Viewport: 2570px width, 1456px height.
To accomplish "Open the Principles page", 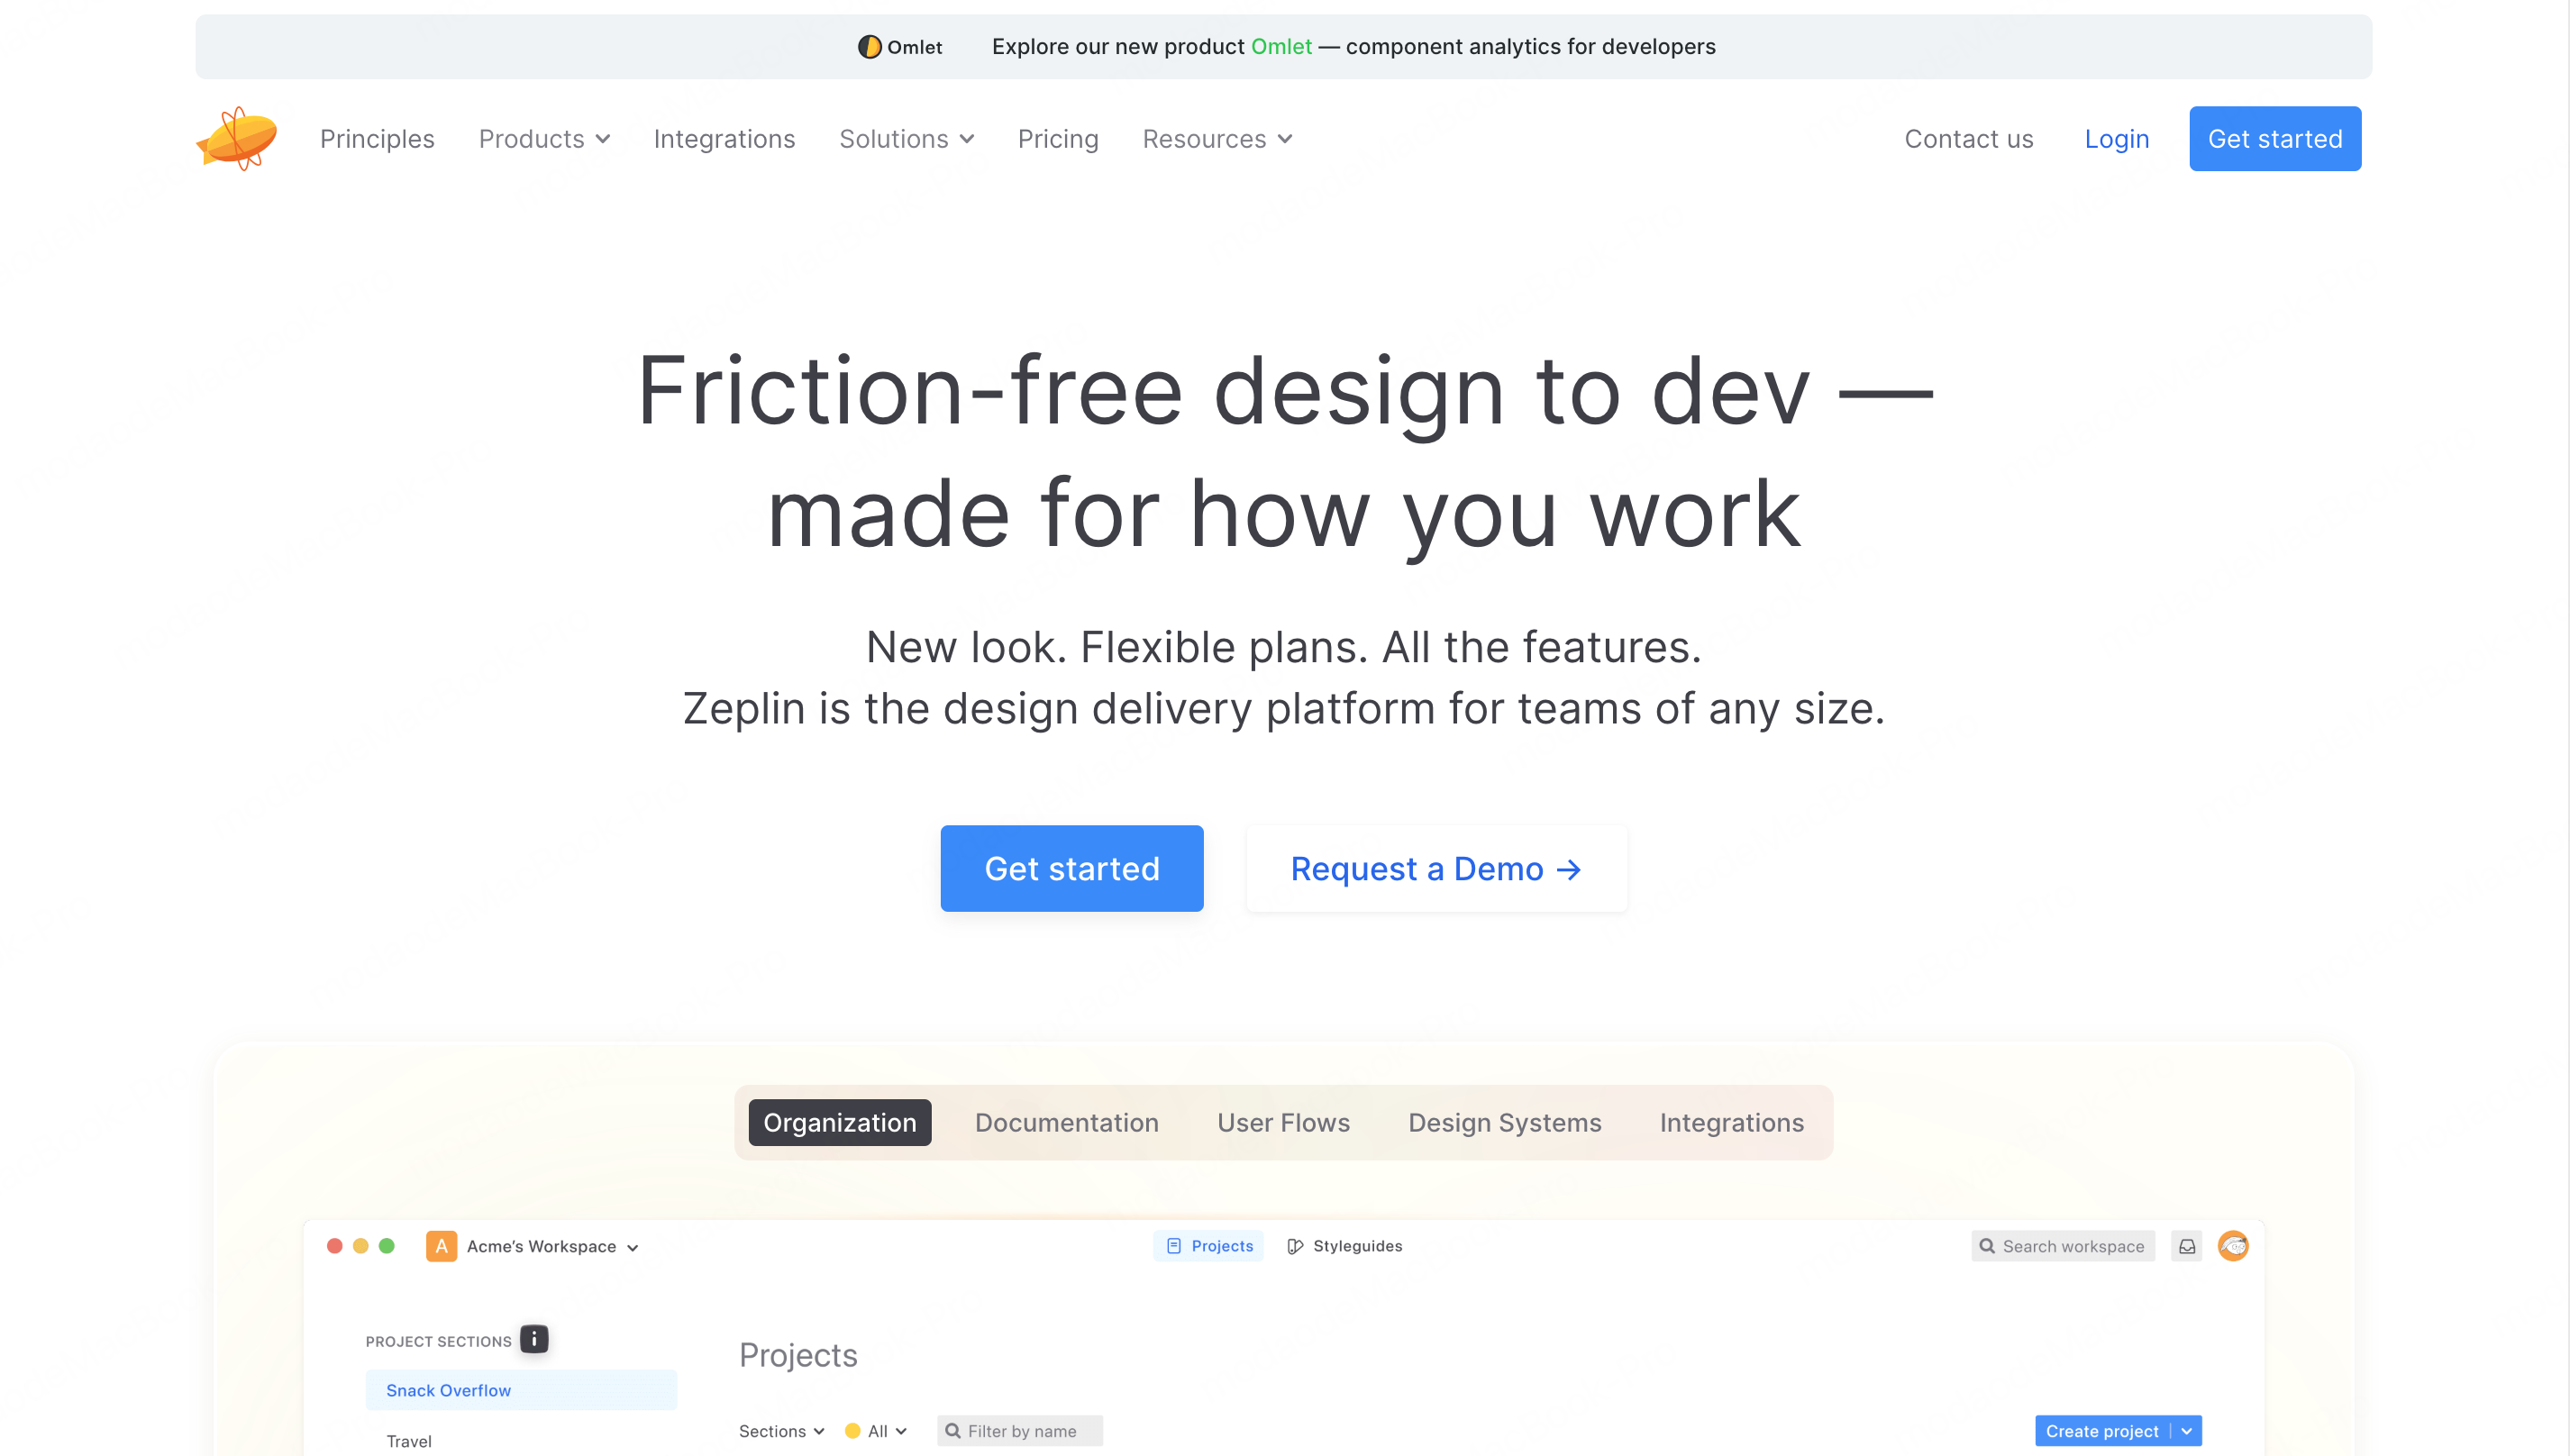I will 377,139.
